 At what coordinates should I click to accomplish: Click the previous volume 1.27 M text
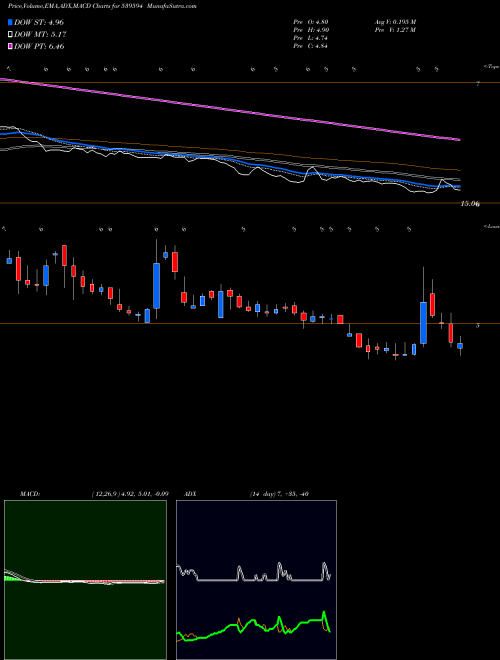pyautogui.click(x=395, y=30)
